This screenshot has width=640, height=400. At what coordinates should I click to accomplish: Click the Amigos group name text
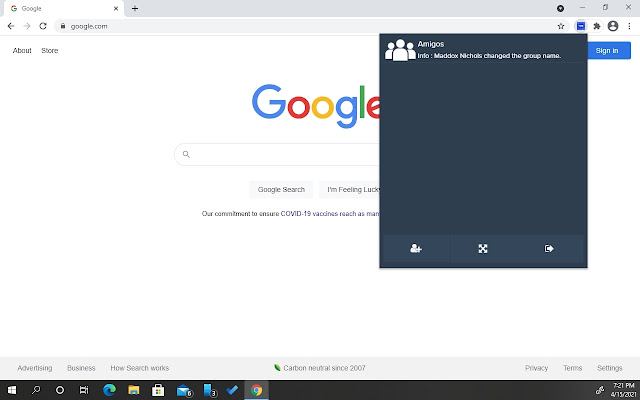(431, 44)
